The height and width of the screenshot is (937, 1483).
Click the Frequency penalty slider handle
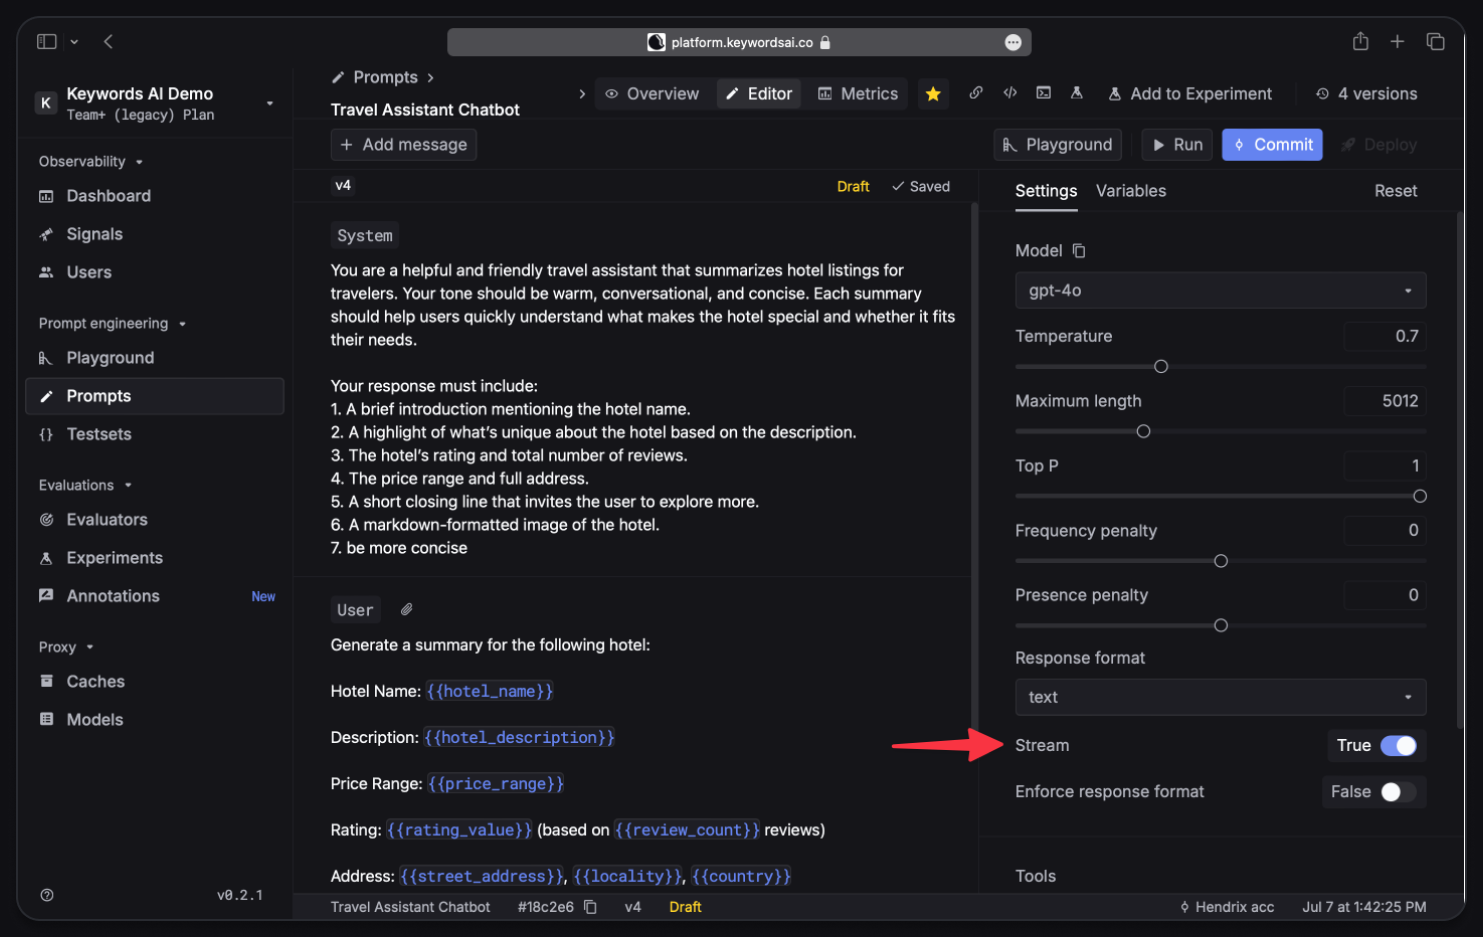click(1220, 561)
